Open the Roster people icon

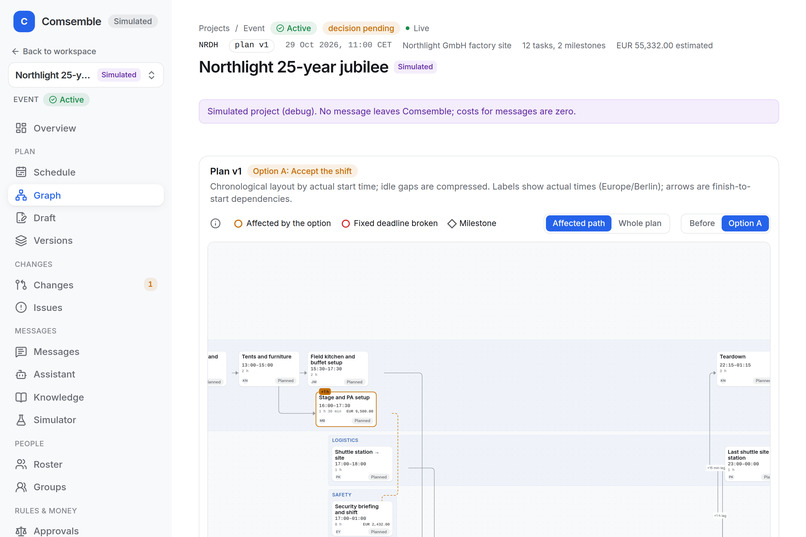[x=21, y=464]
